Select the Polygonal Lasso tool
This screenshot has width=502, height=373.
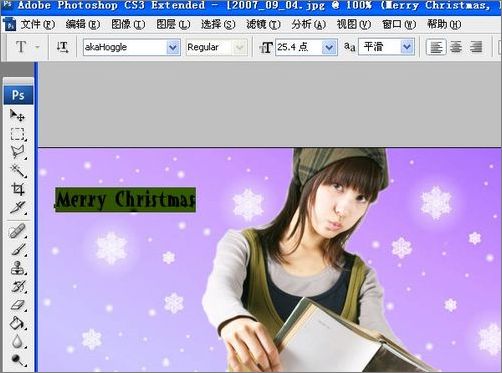17,152
